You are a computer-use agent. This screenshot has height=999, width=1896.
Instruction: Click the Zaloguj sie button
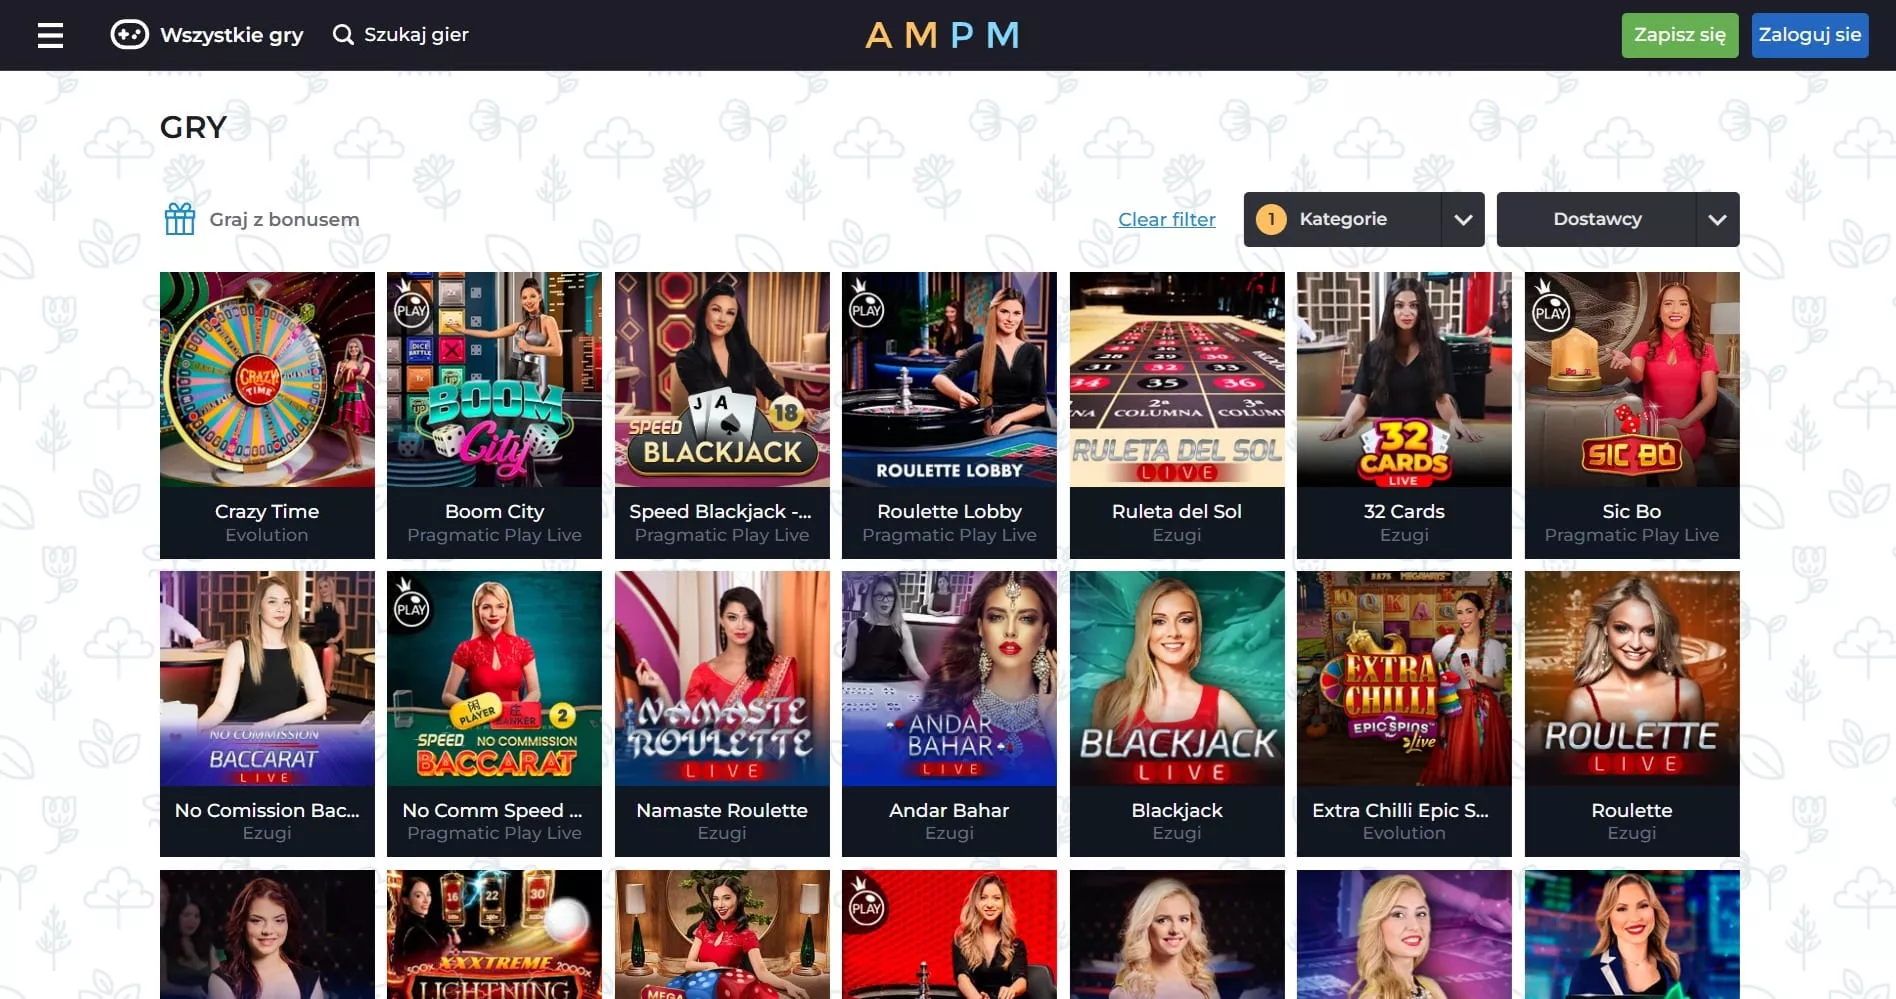(x=1810, y=35)
